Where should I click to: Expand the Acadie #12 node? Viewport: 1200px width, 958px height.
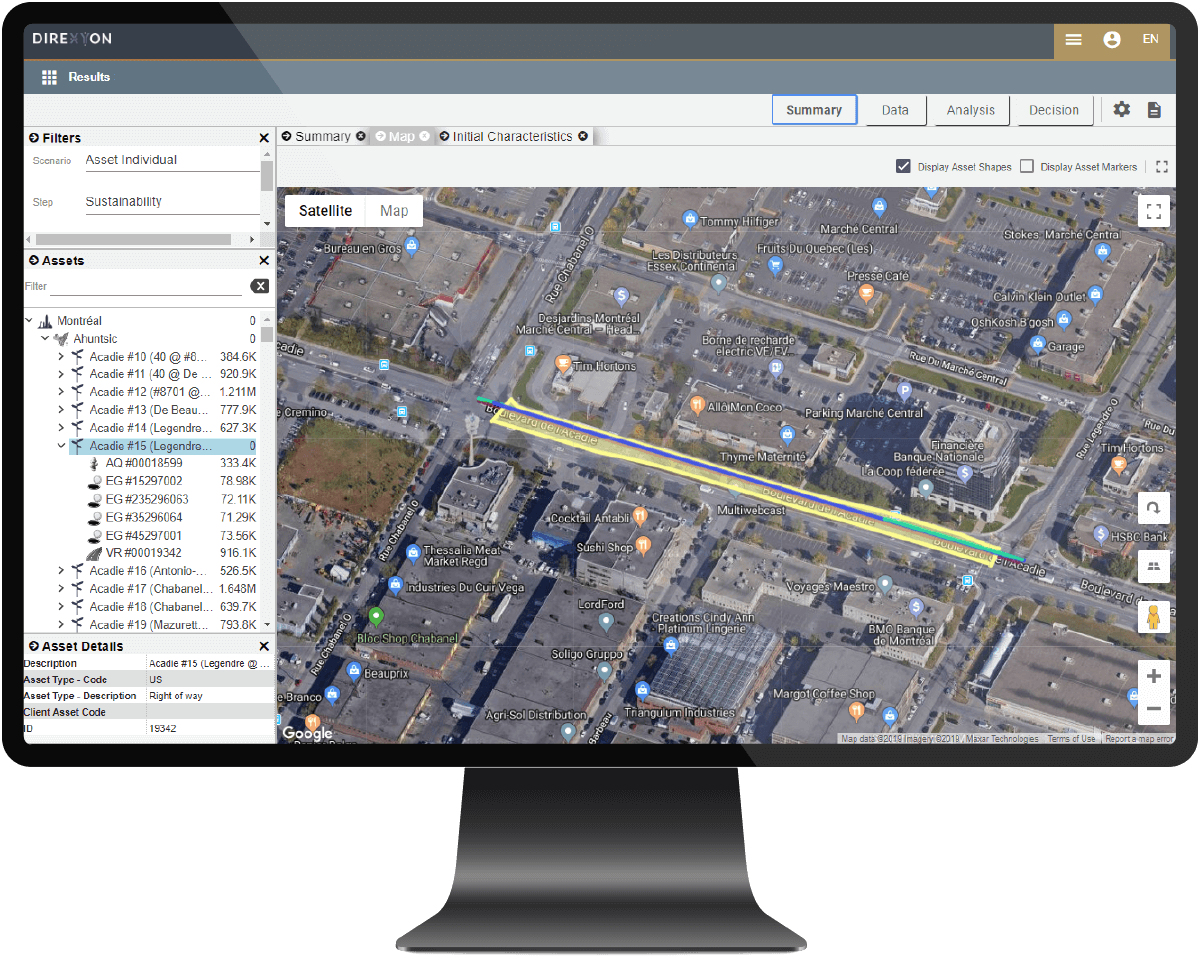click(60, 392)
